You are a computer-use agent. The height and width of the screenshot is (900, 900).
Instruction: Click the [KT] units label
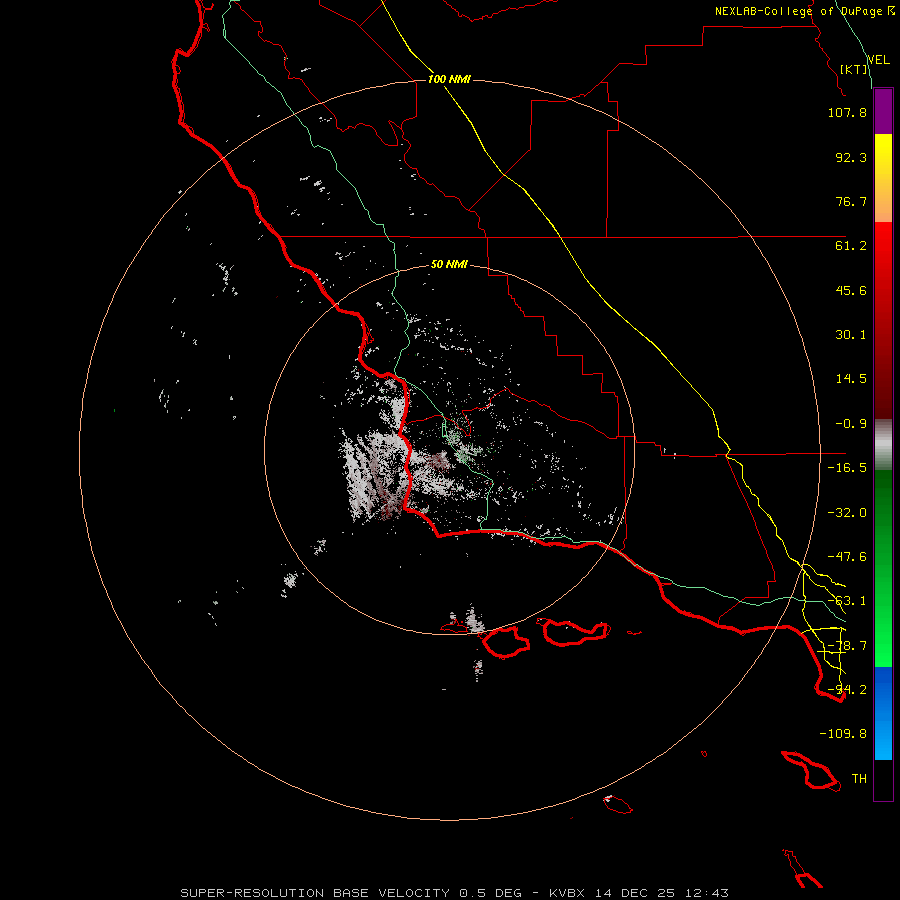[854, 69]
